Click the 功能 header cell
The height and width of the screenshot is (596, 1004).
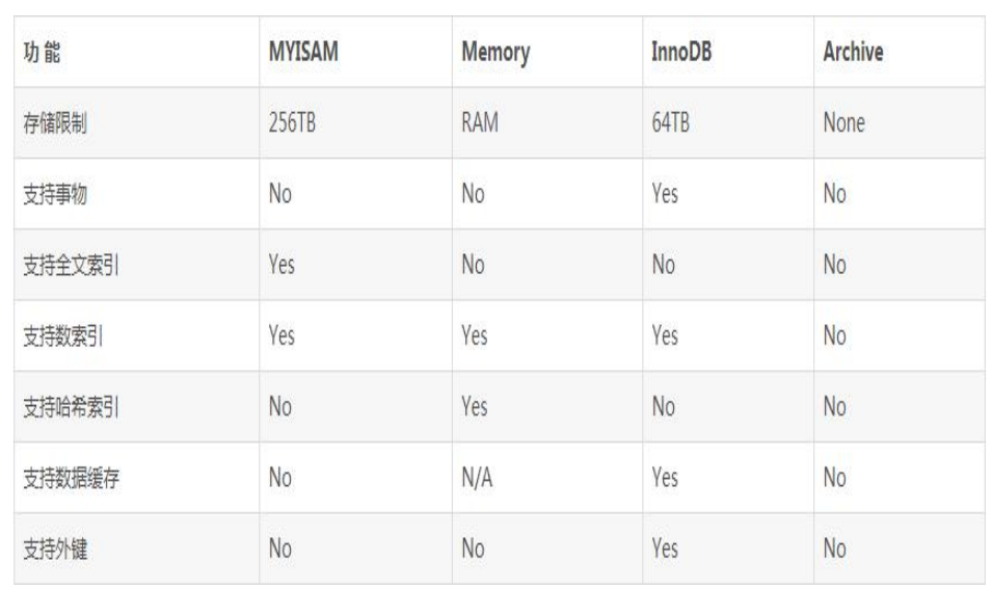click(41, 53)
